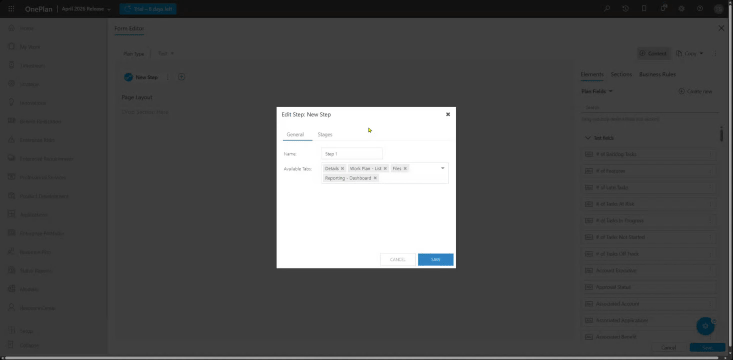Open the April 2025 Release dropdown
Screen dimensions: 733x360
(86, 9)
